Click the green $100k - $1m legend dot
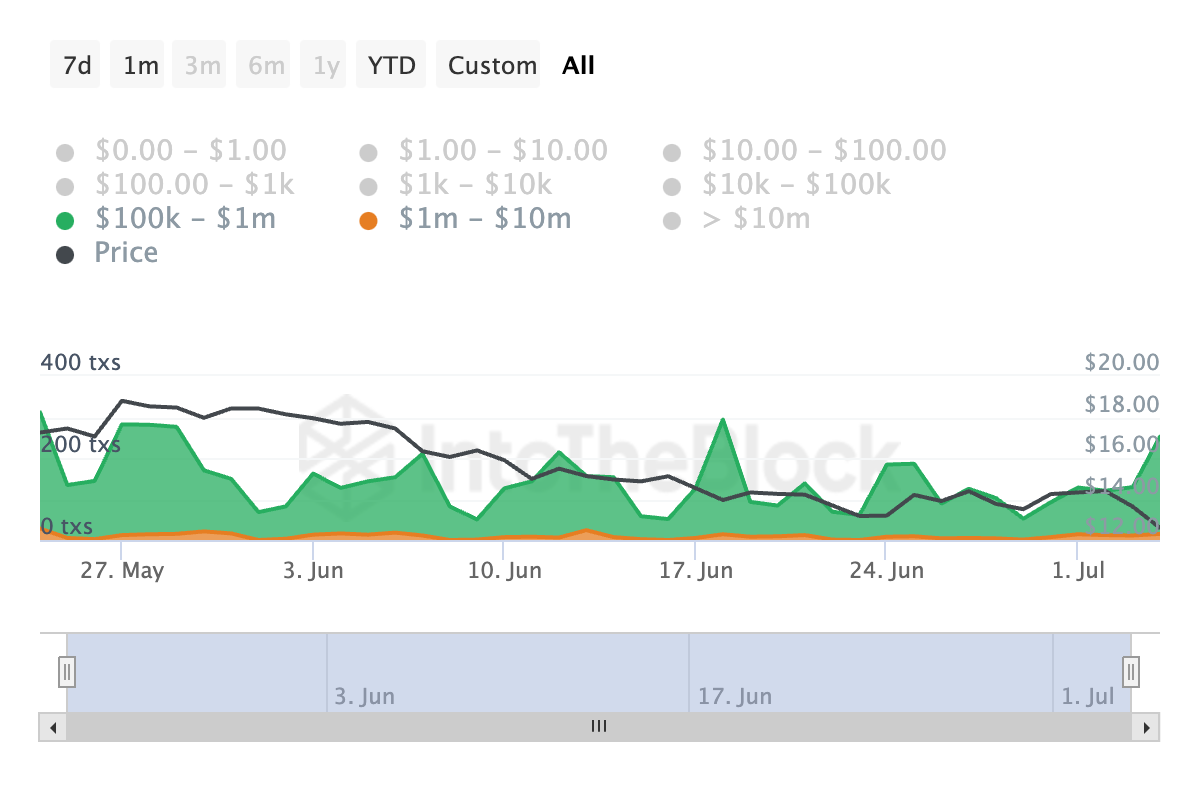Screen dimensions: 1200x800 pyautogui.click(x=66, y=220)
